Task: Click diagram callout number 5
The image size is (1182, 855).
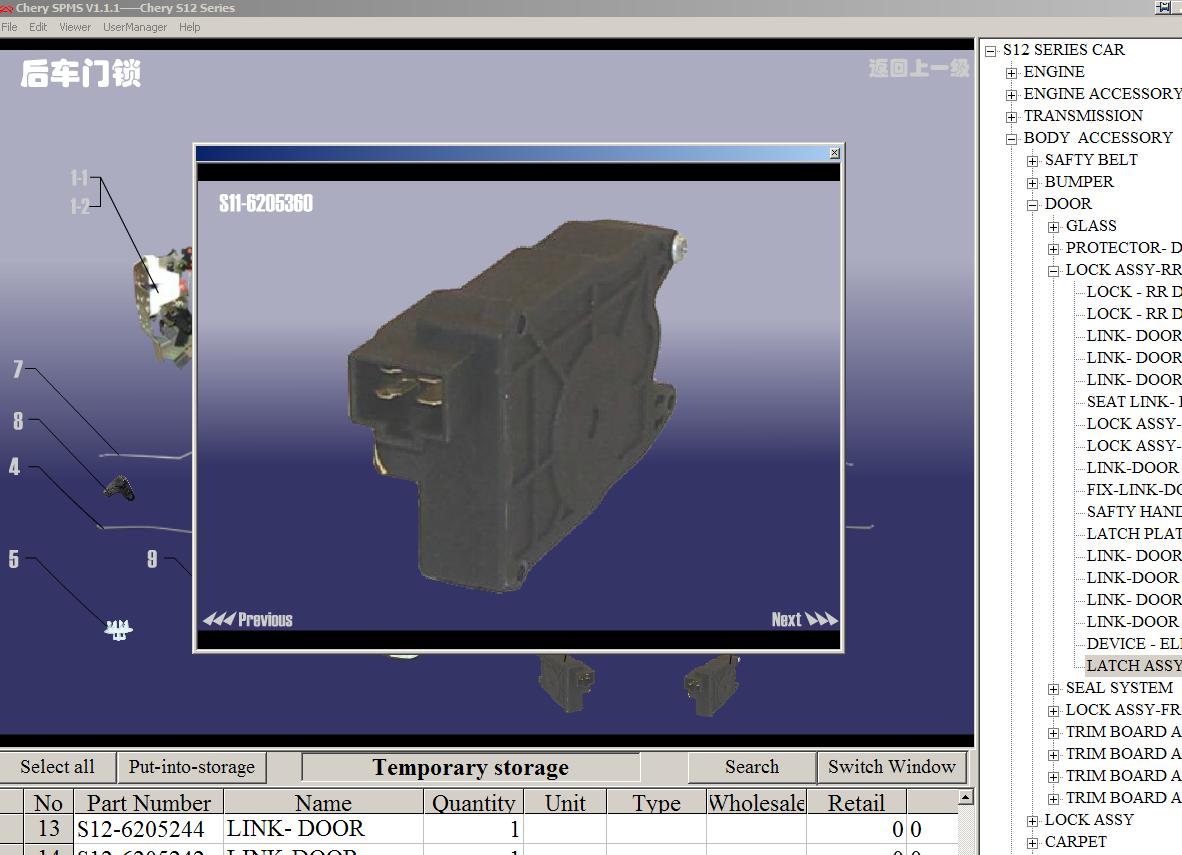Action: (x=14, y=559)
